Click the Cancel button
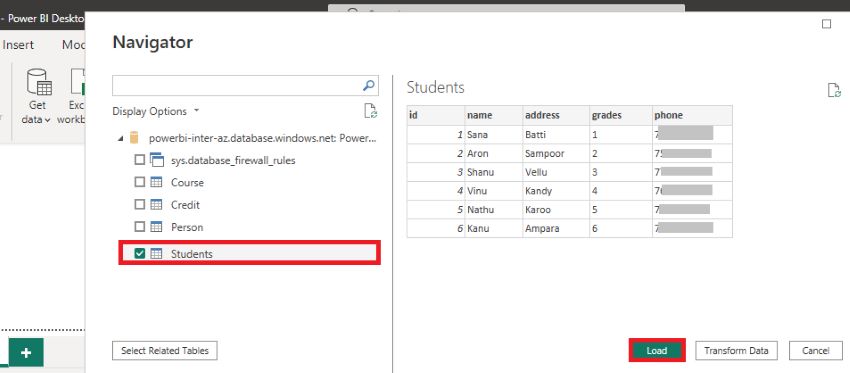Viewport: 850px width, 373px height. click(x=815, y=351)
